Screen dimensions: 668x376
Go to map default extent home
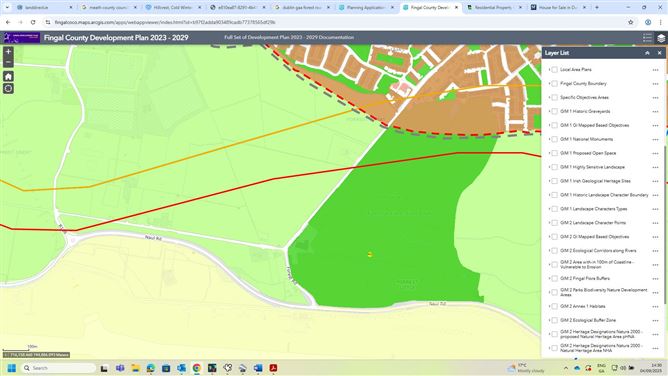pyautogui.click(x=8, y=76)
